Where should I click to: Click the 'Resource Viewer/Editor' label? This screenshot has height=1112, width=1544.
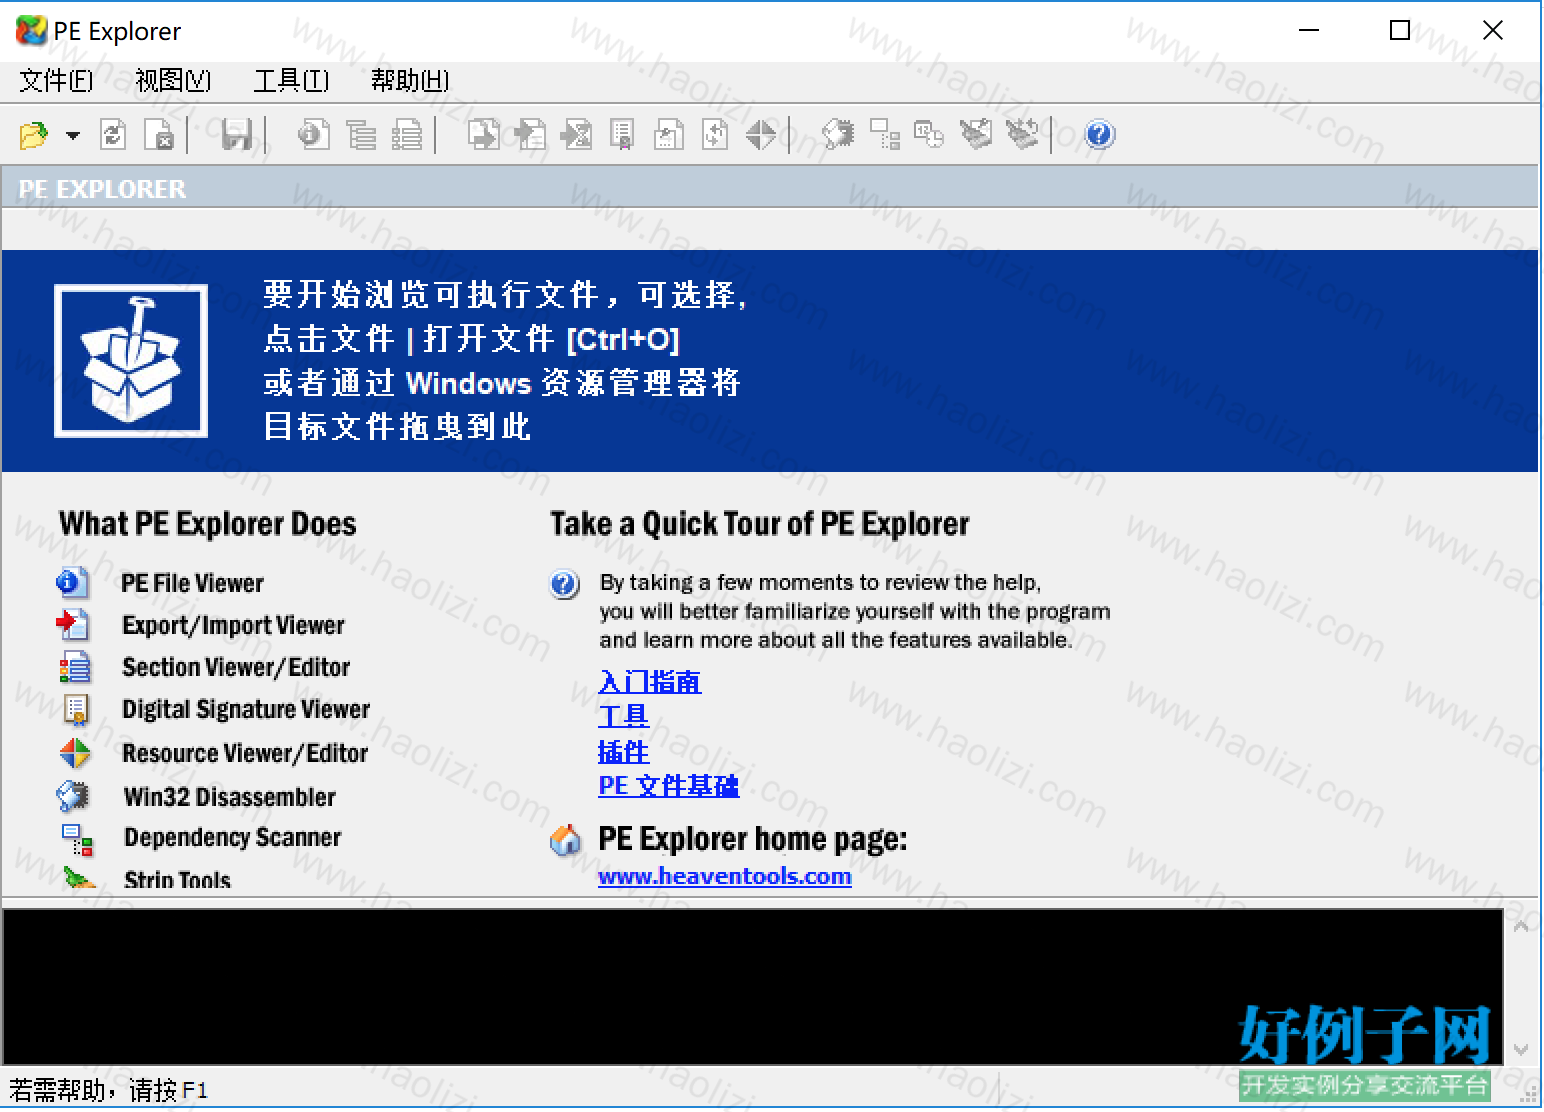pos(245,753)
